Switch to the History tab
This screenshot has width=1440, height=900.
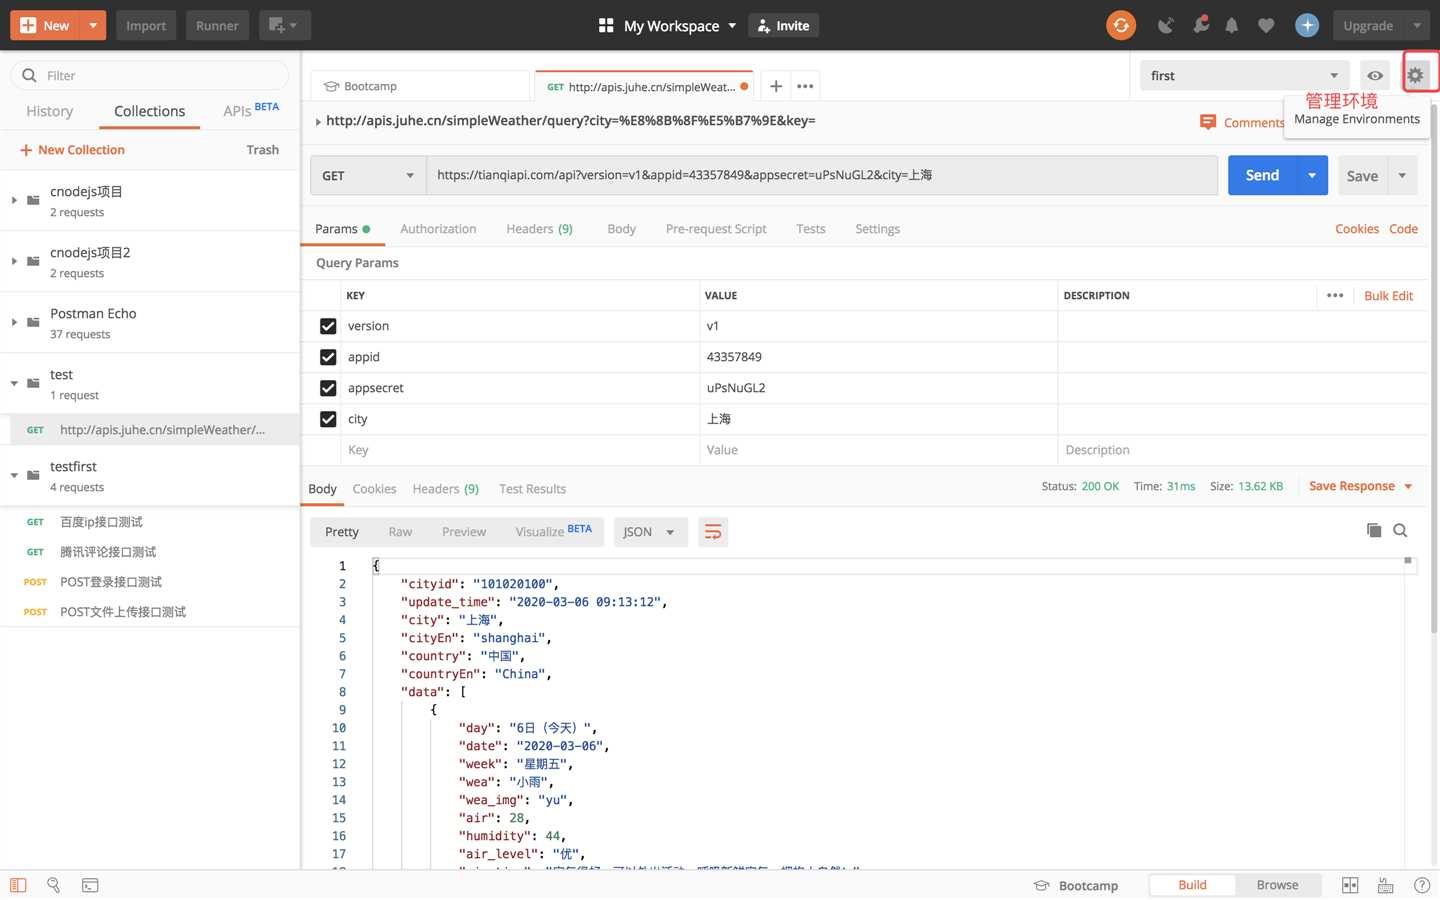pyautogui.click(x=50, y=111)
